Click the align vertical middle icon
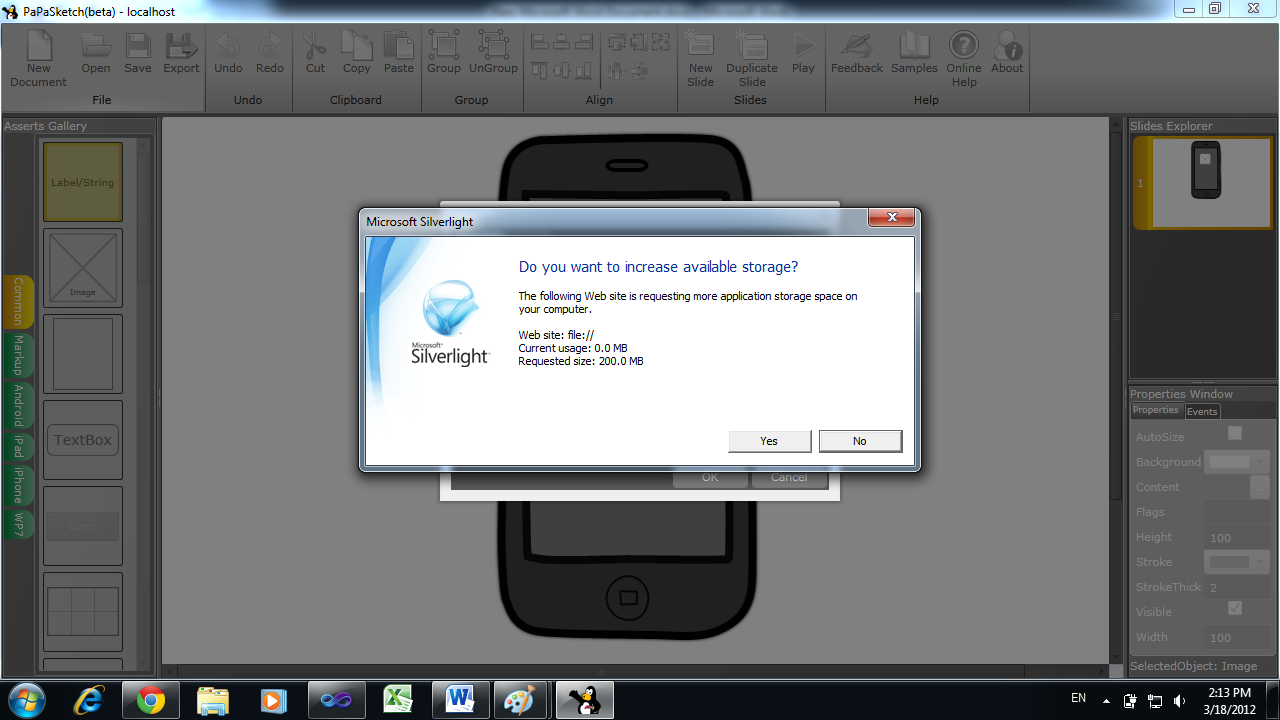 pos(562,70)
